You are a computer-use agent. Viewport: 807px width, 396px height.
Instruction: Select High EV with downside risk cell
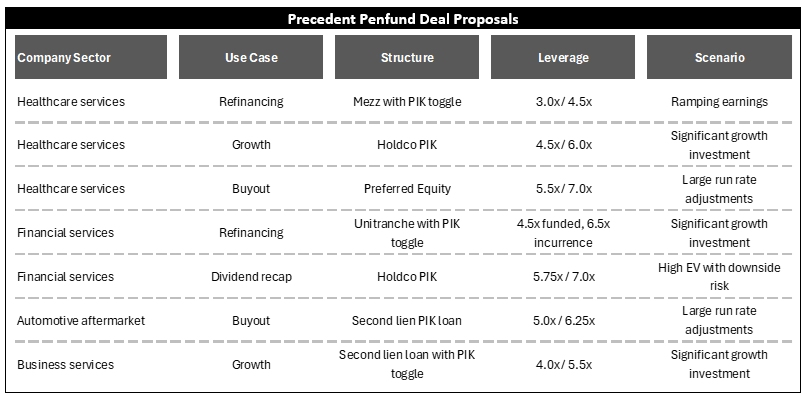click(719, 277)
